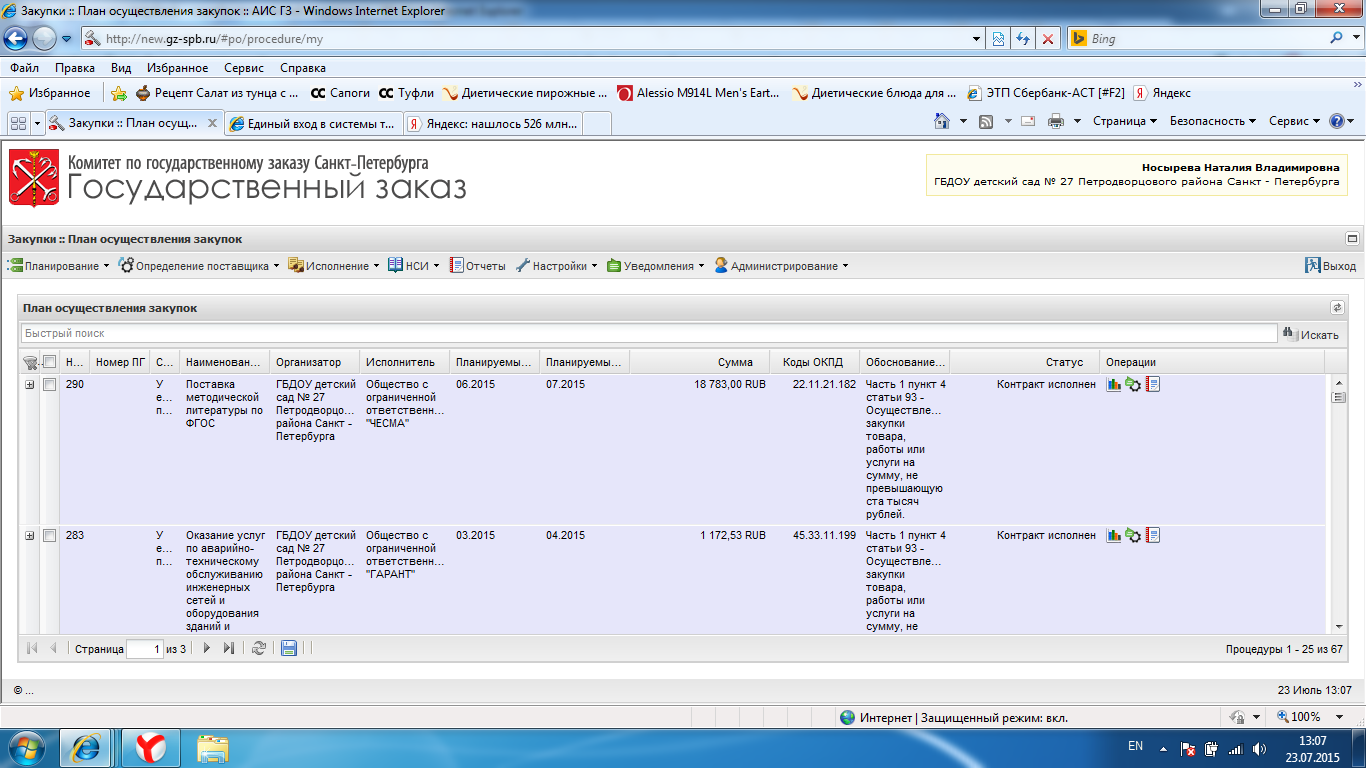Check the checkbox for procedure 290
The image size is (1366, 768).
click(x=49, y=385)
